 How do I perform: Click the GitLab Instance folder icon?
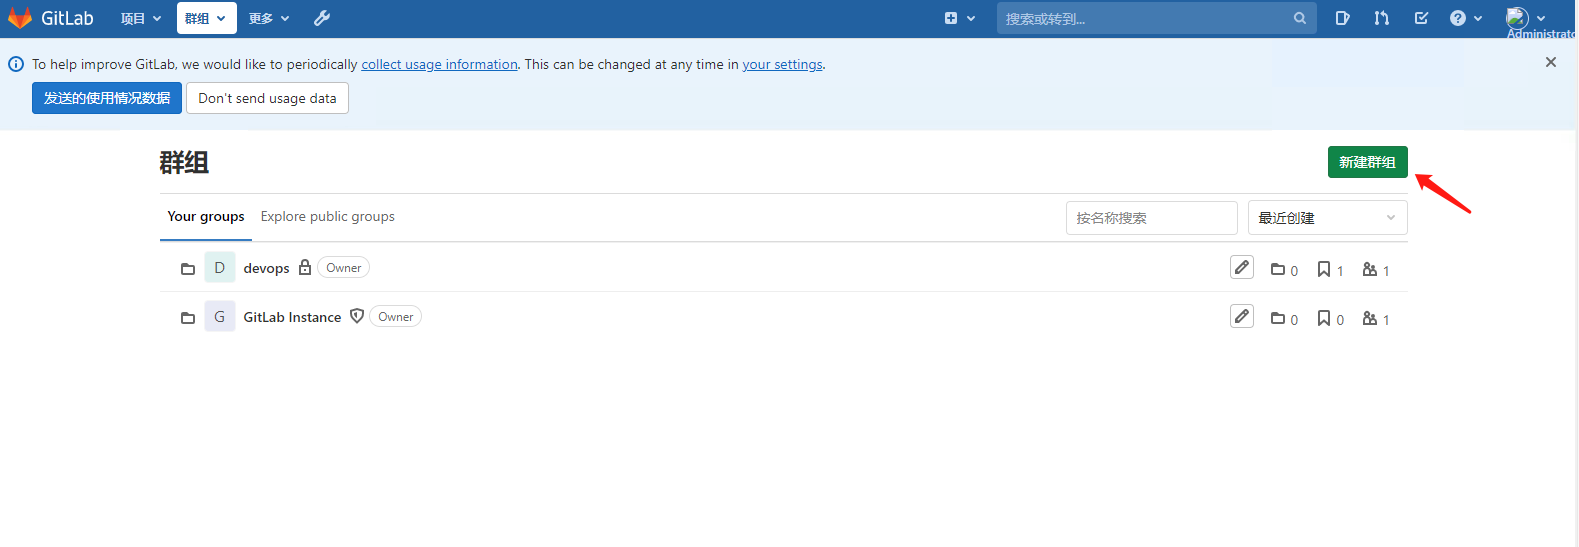pyautogui.click(x=188, y=318)
